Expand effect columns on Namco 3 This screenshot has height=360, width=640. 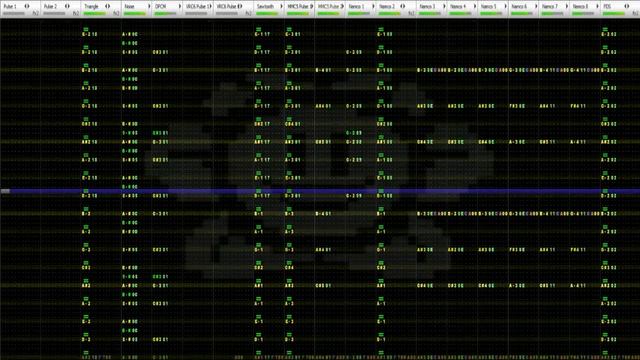pos(444,6)
